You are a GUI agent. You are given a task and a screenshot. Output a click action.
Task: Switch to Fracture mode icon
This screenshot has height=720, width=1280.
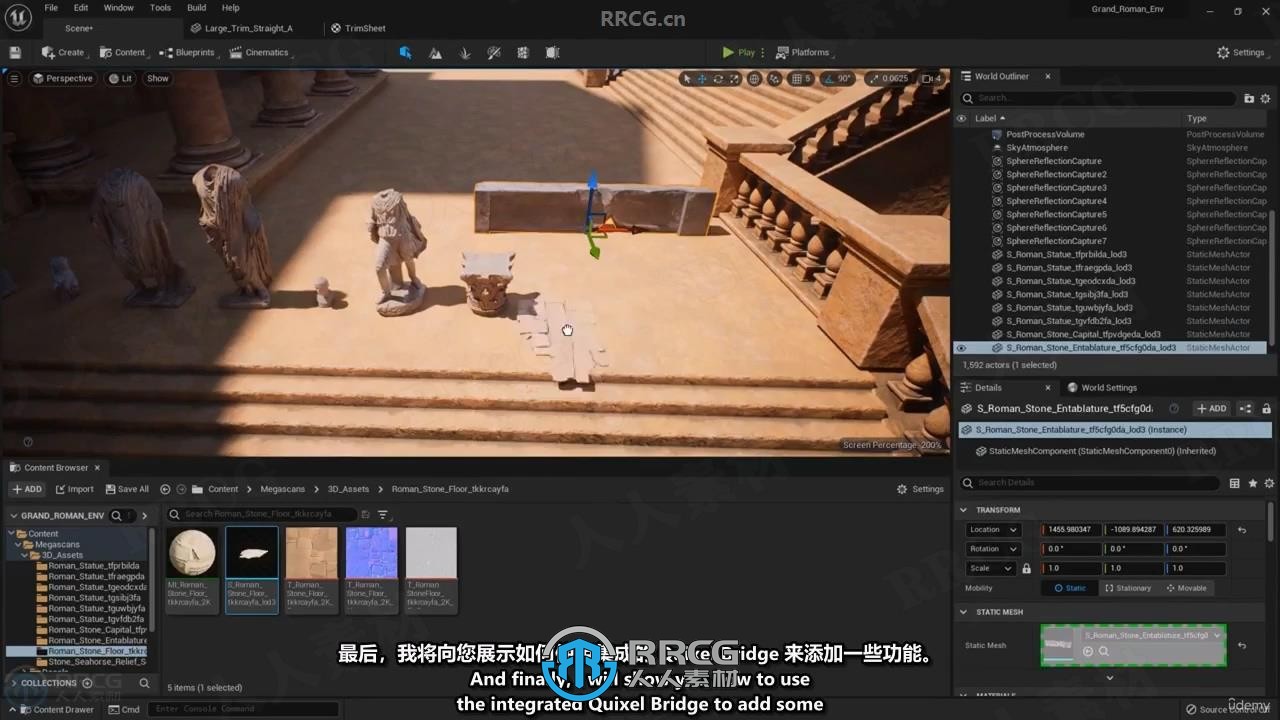pos(523,52)
